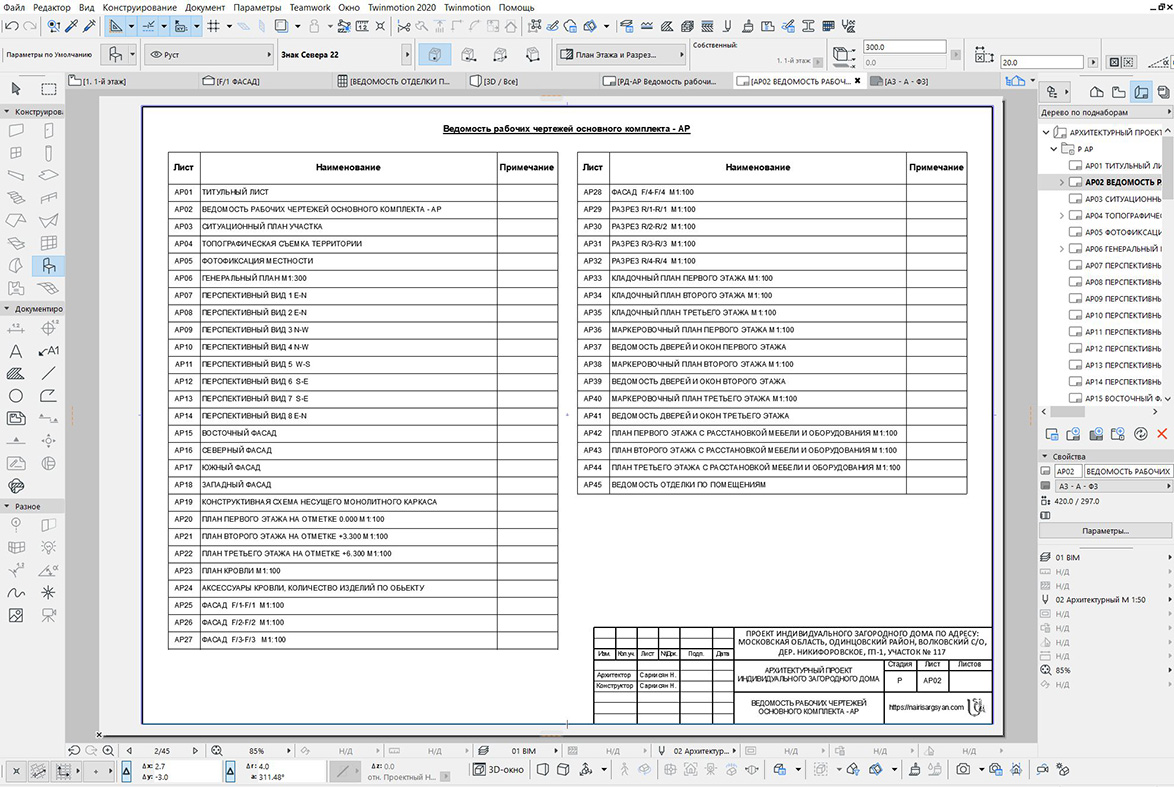Click the 300.0 height input field

tap(904, 47)
